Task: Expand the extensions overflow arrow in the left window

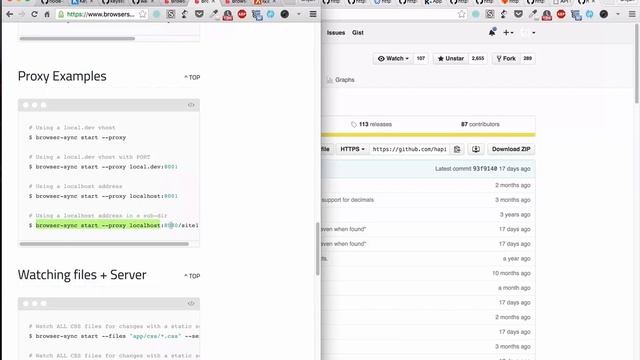Action: click(299, 14)
